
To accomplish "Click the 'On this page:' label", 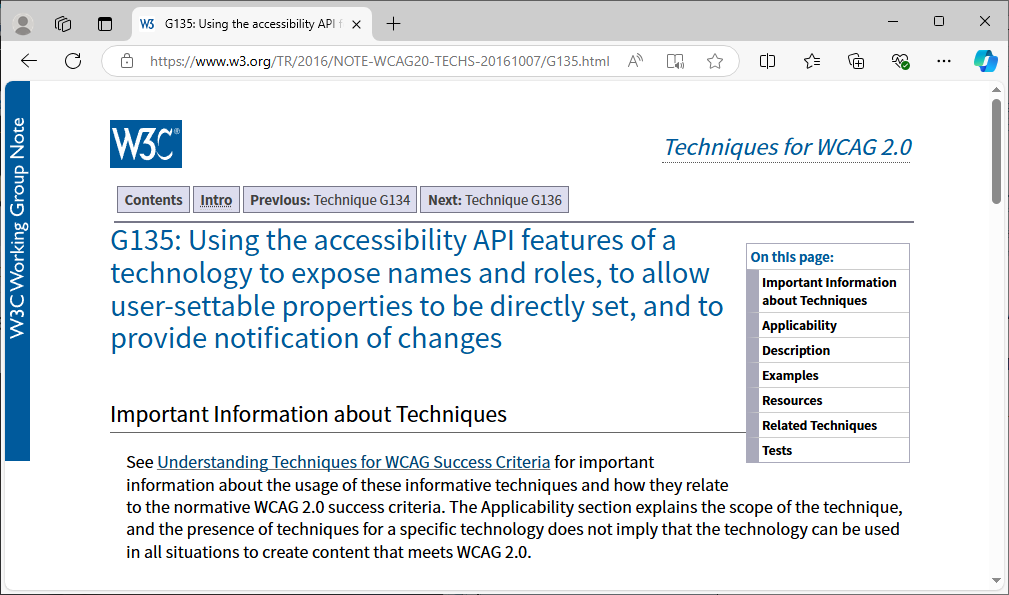I will [792, 257].
